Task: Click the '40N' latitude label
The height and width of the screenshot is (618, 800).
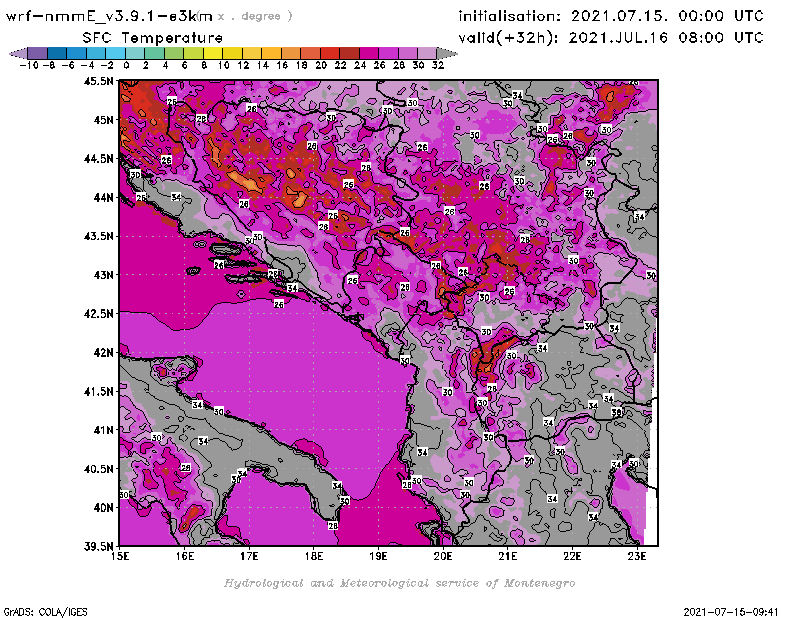Action: [x=104, y=508]
